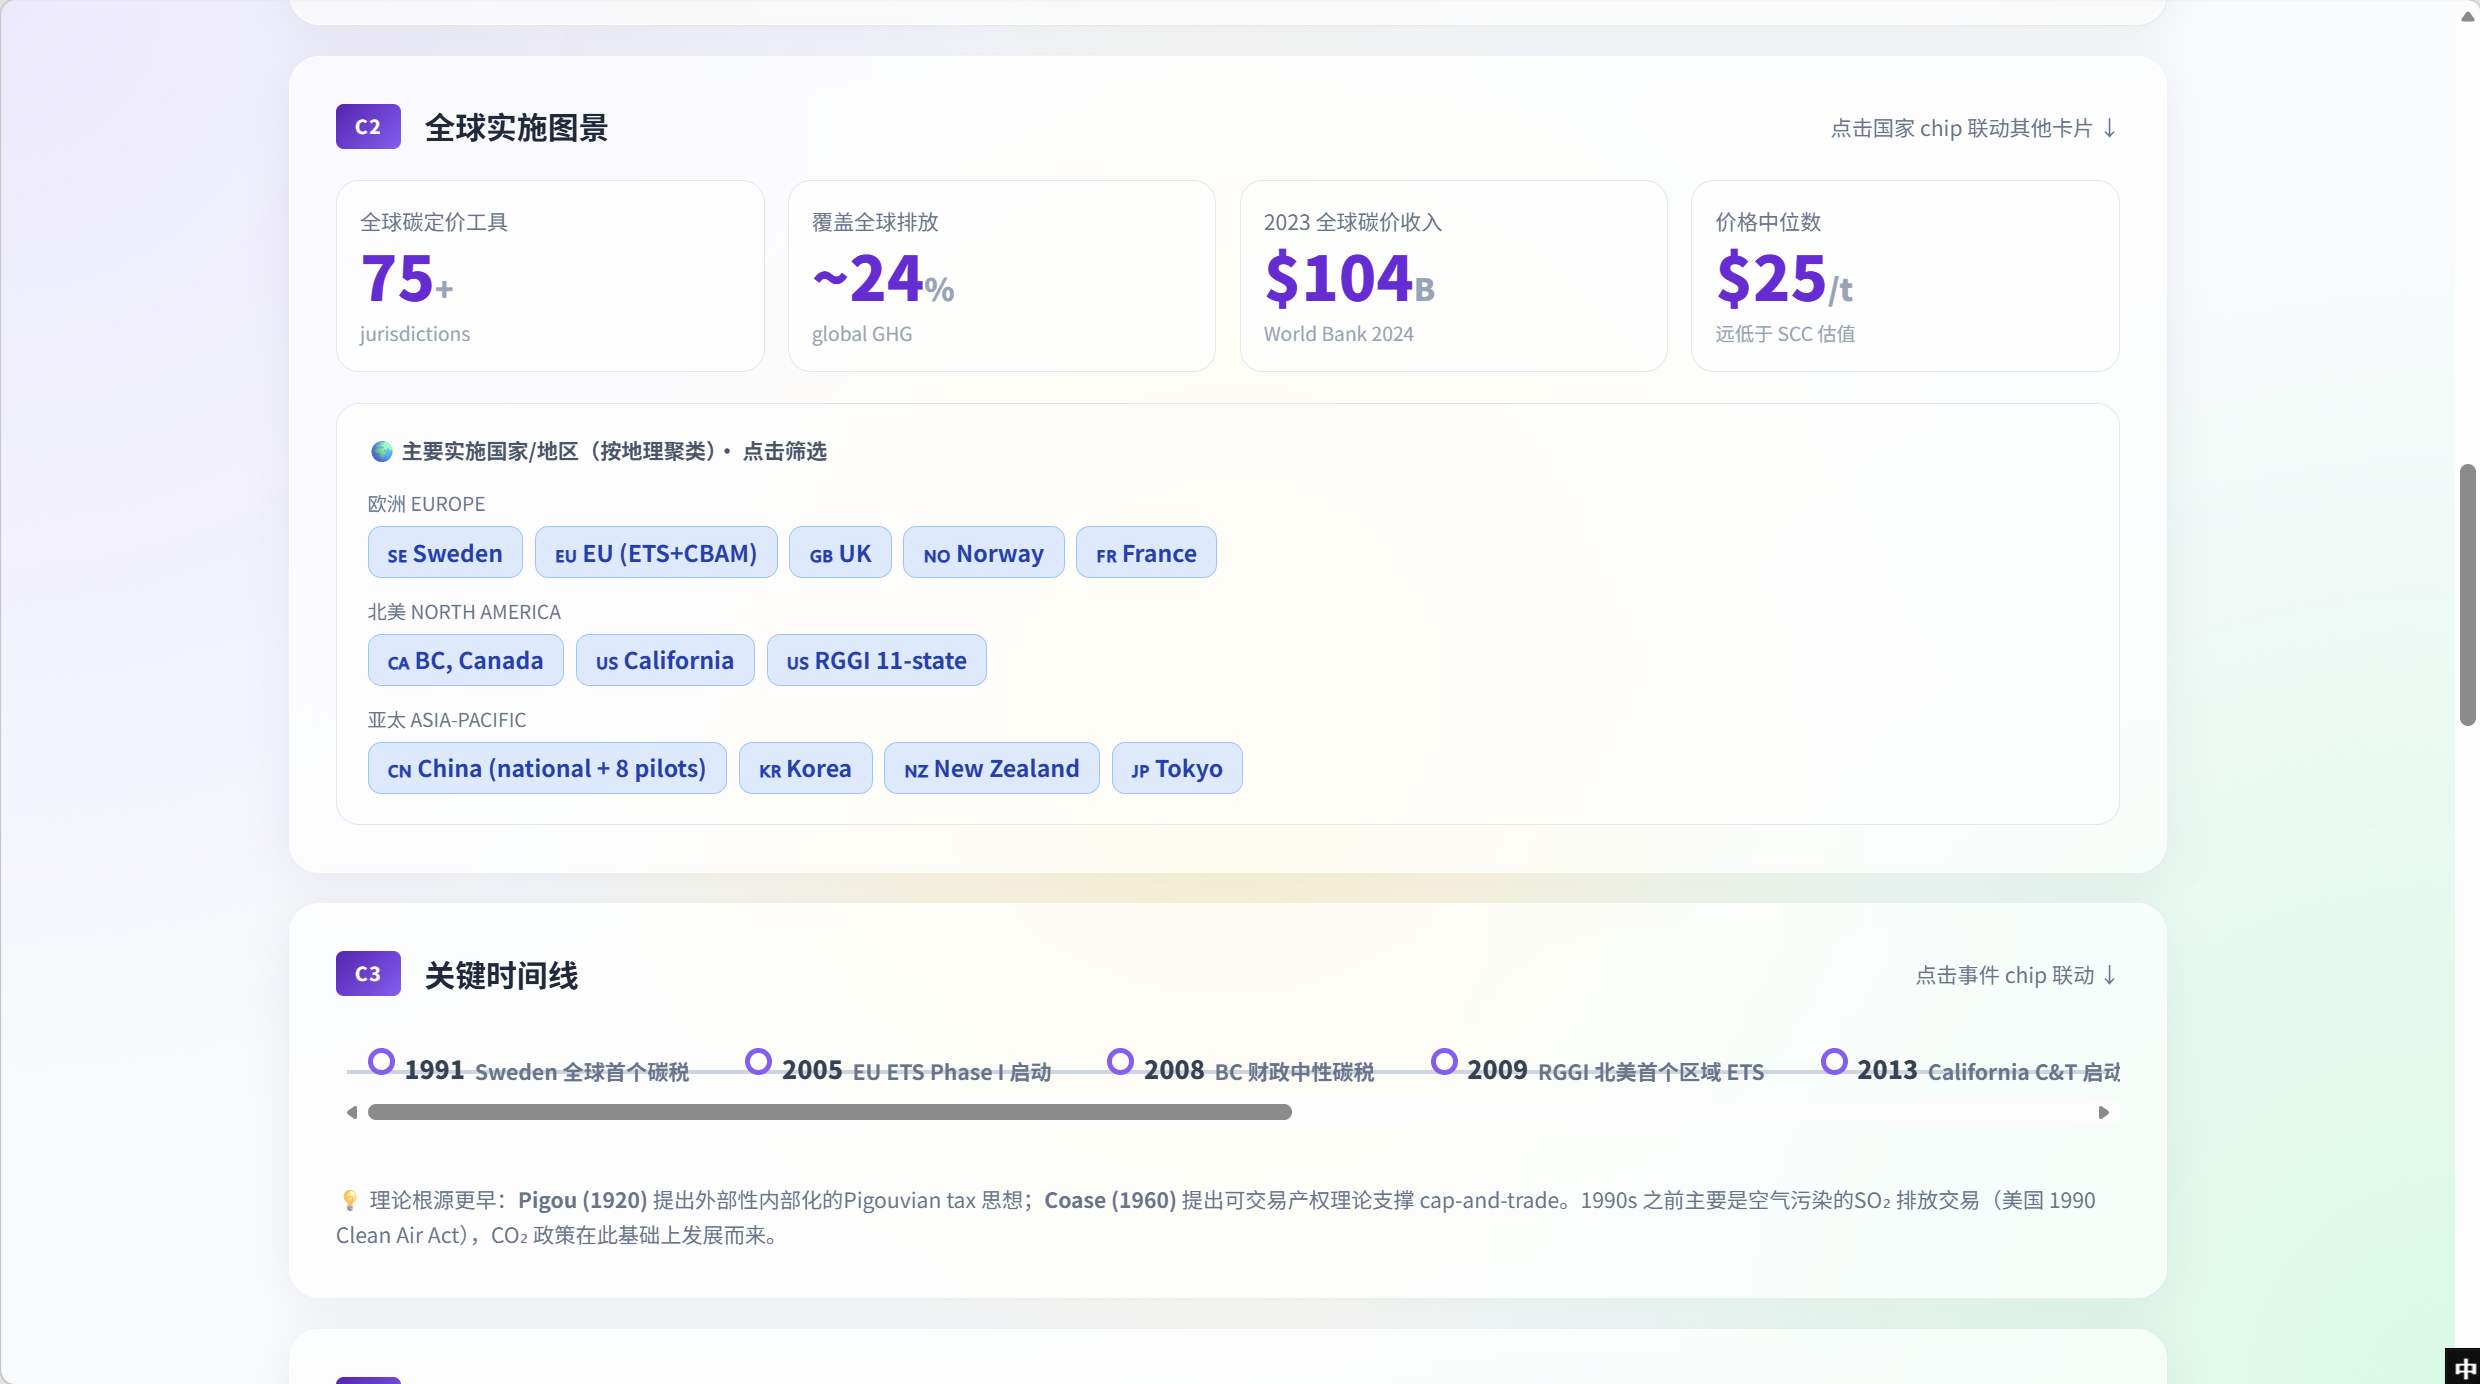Filter by Norway chip
The width and height of the screenshot is (2480, 1384).
[x=983, y=553]
